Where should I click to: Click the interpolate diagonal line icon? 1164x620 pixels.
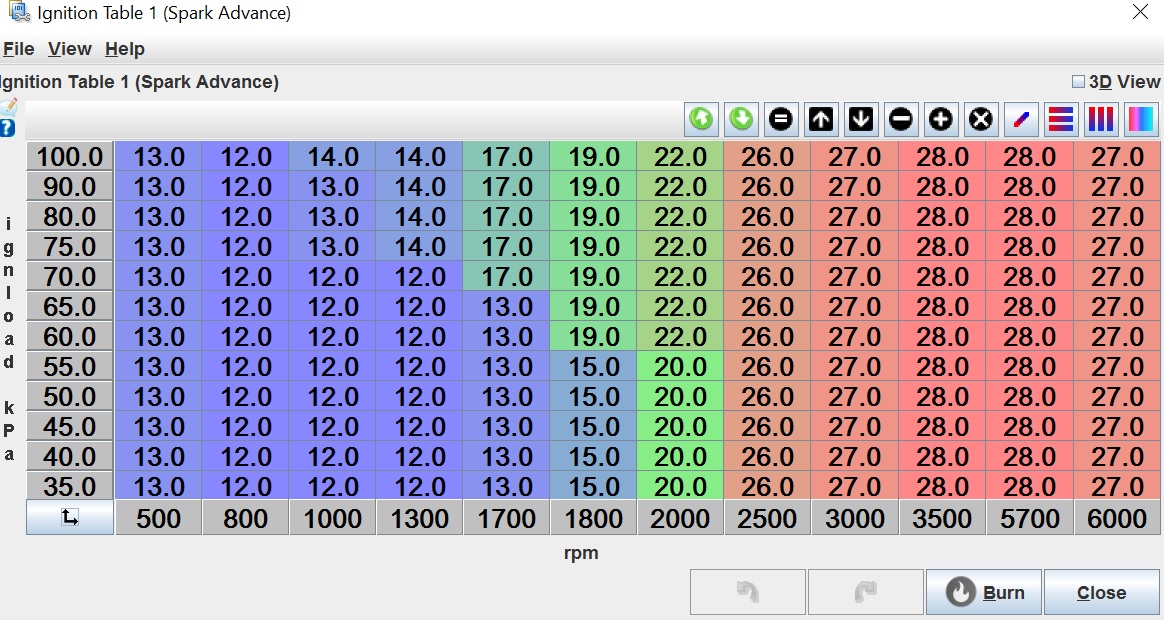(x=1021, y=120)
